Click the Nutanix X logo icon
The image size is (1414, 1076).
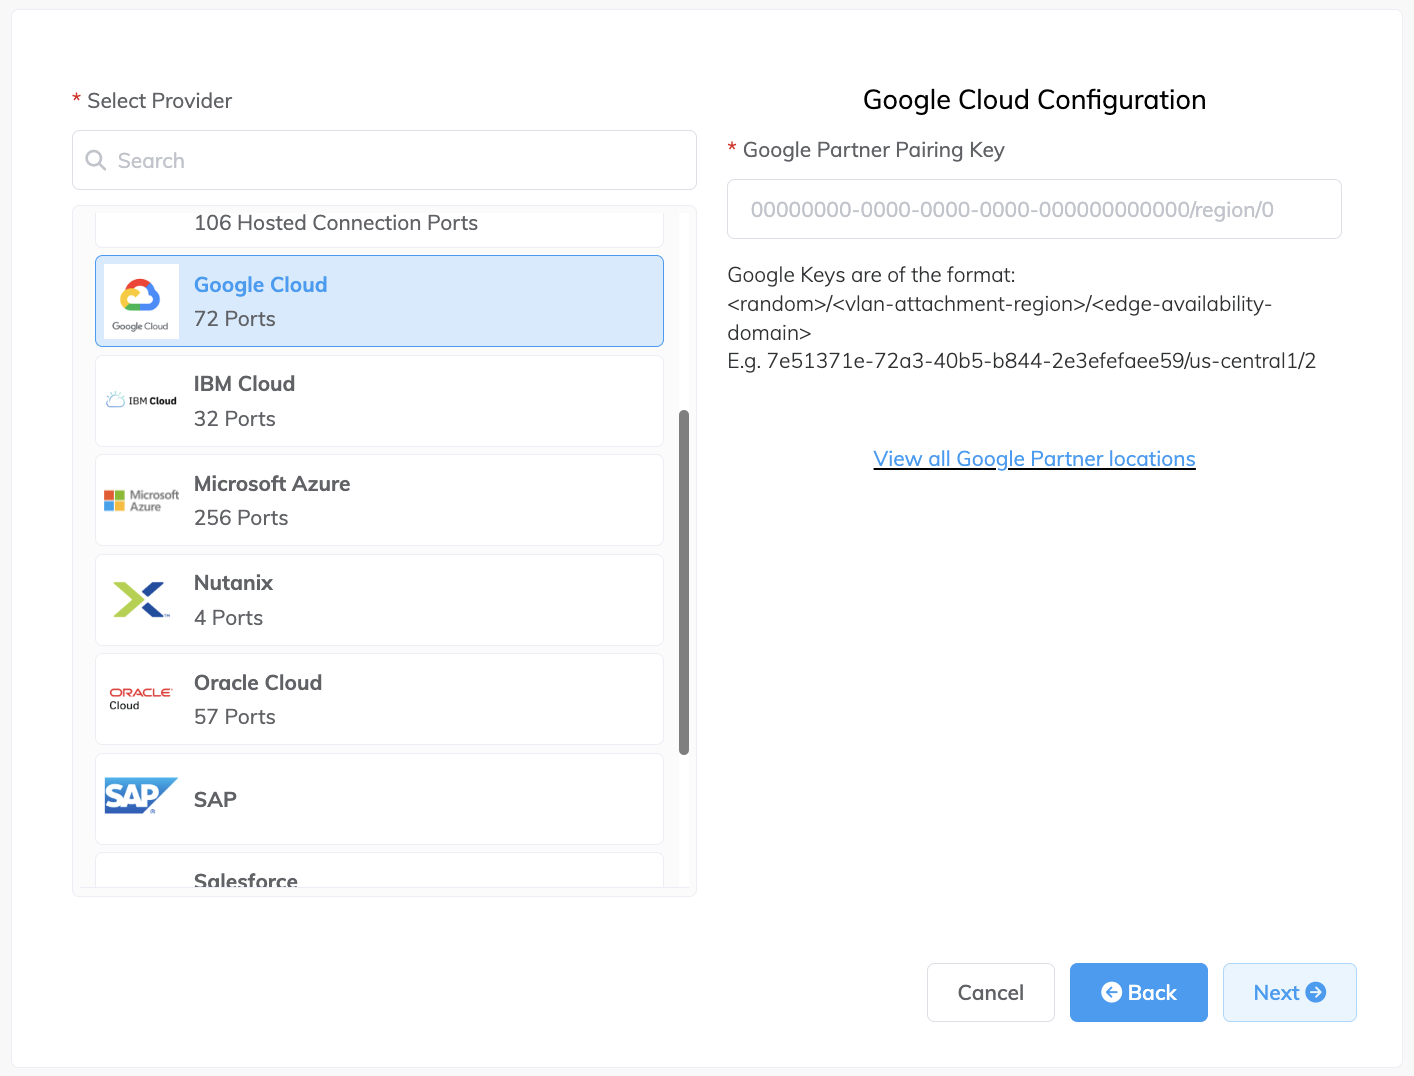(141, 600)
